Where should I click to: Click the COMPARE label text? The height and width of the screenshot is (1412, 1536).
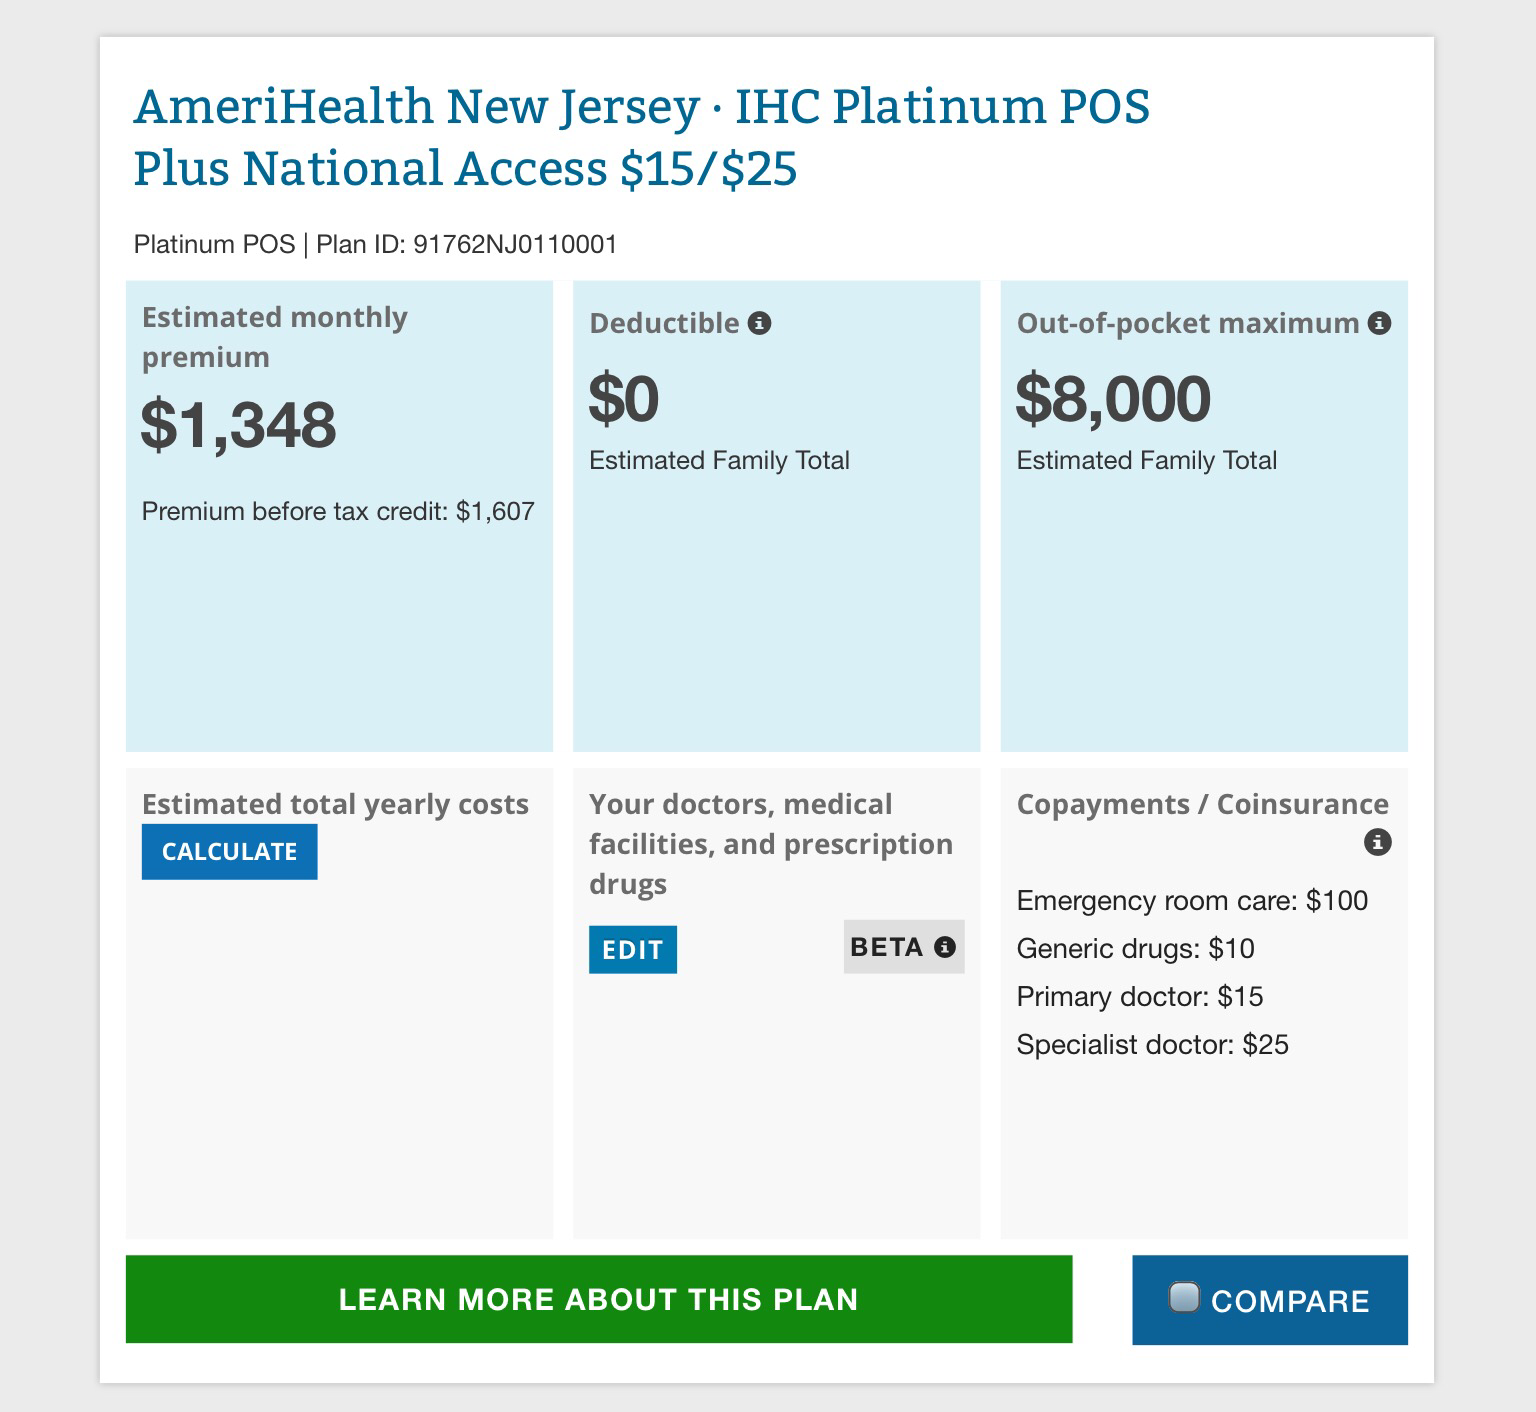click(x=1290, y=1301)
